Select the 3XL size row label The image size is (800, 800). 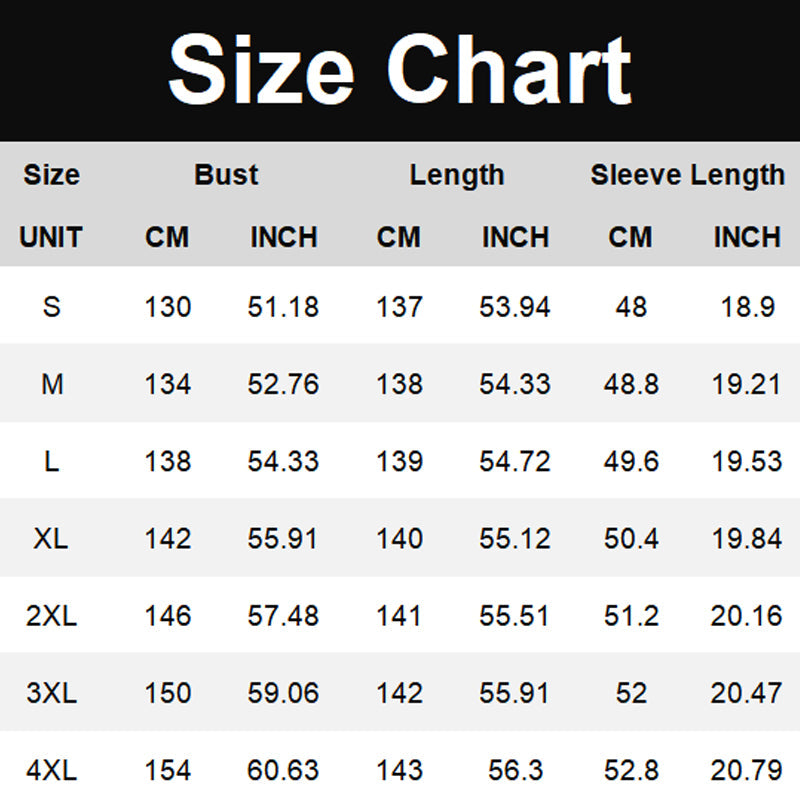[x=51, y=693]
